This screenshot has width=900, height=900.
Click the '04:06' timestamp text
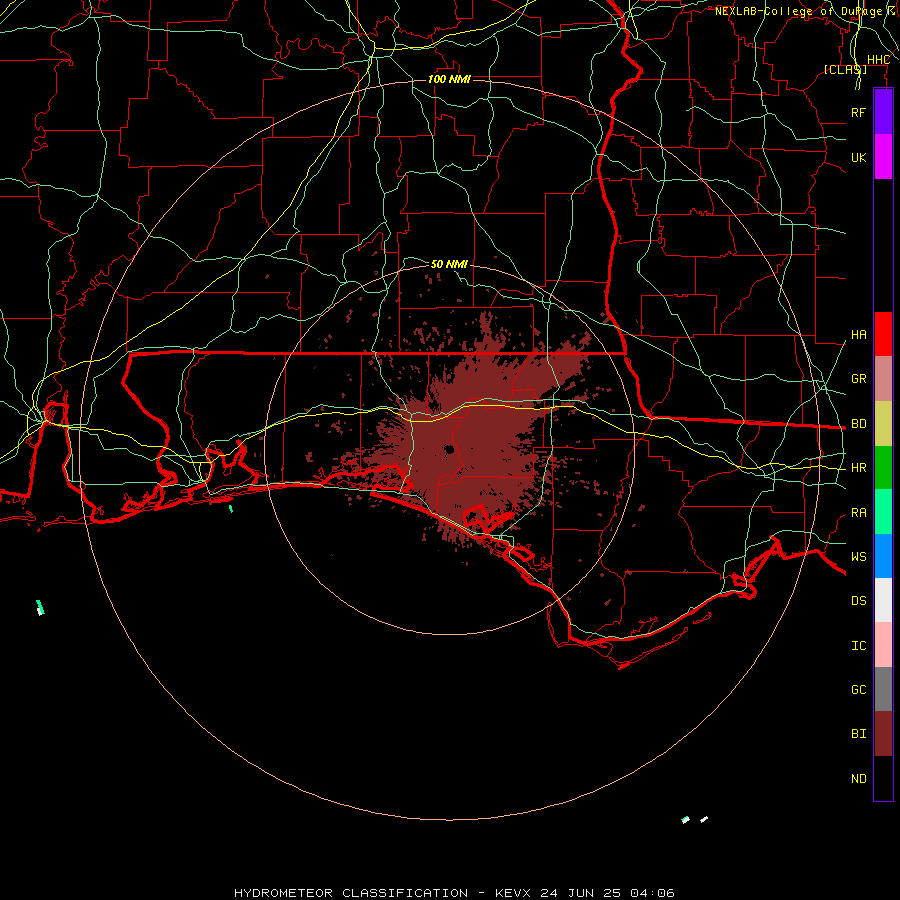click(x=652, y=893)
